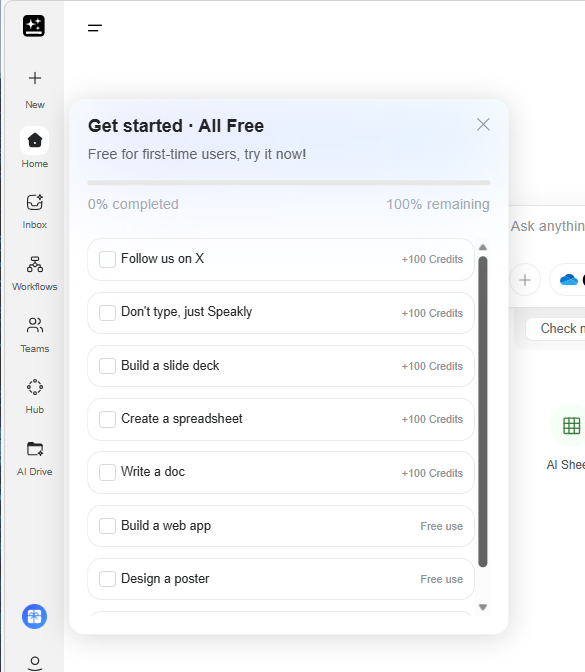Click Free use on Design a poster
Screen dimensions: 585x672
point(441,579)
